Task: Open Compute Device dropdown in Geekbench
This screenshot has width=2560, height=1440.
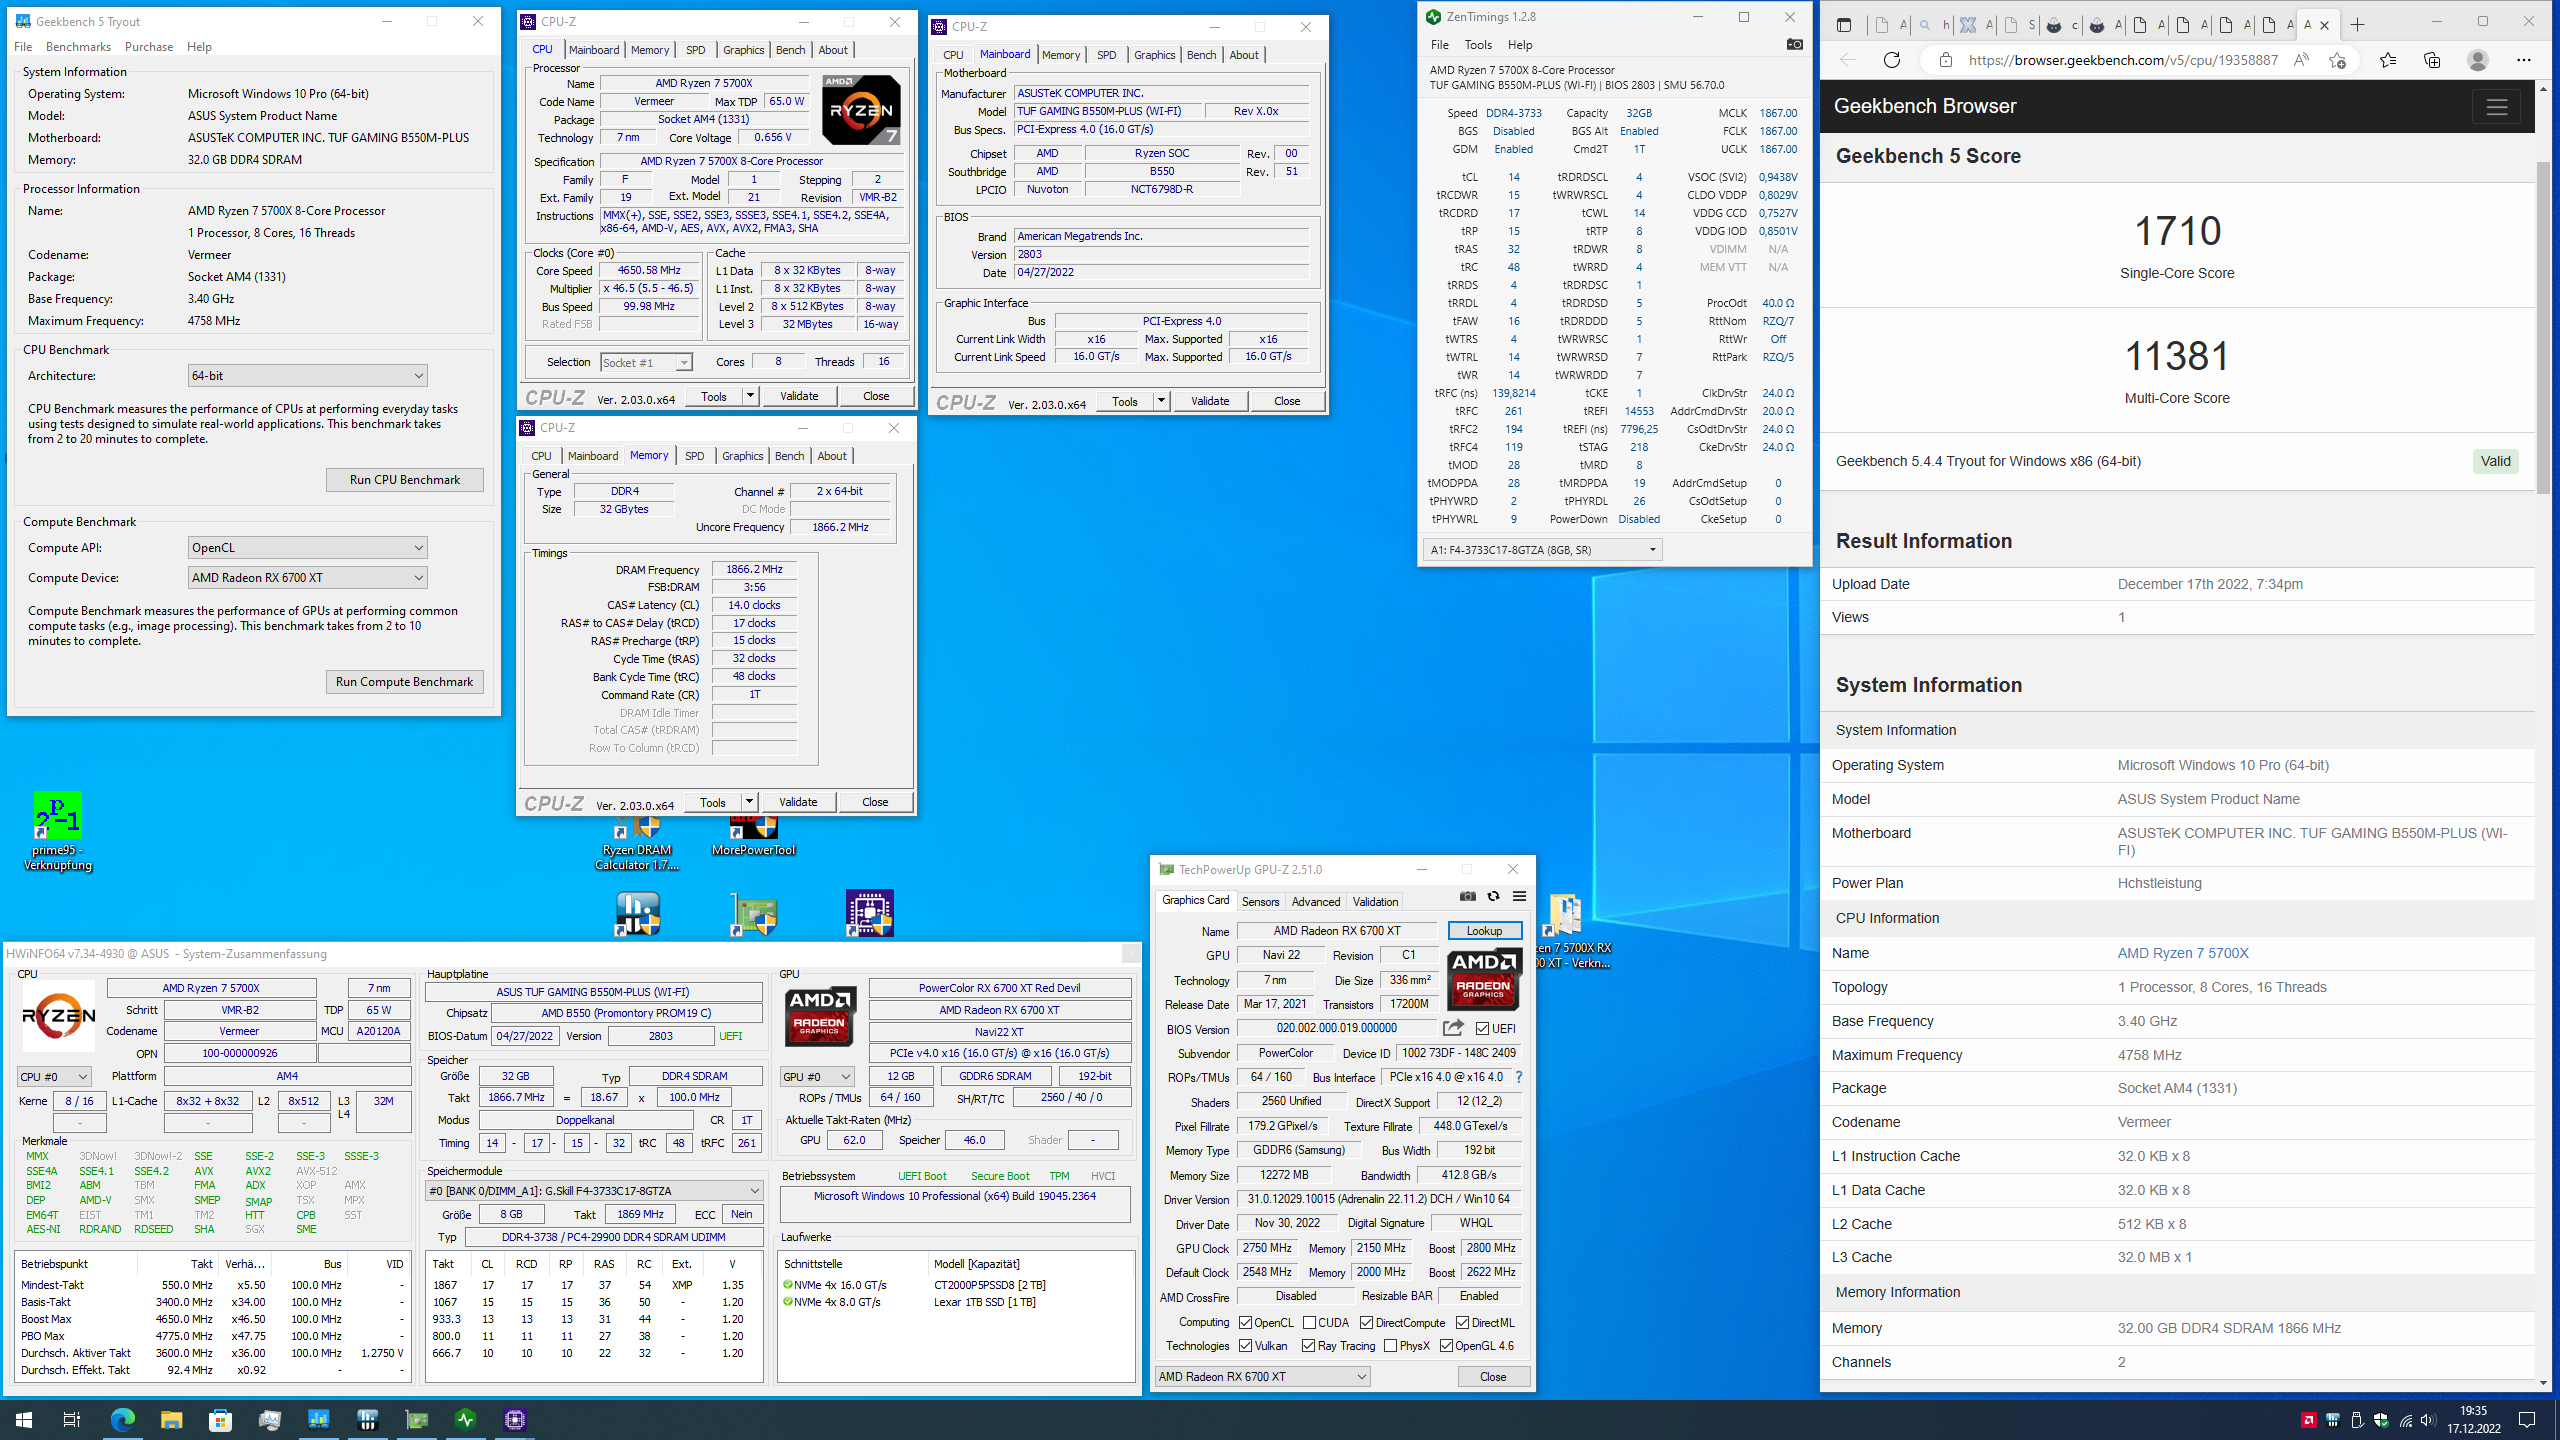Action: click(307, 577)
